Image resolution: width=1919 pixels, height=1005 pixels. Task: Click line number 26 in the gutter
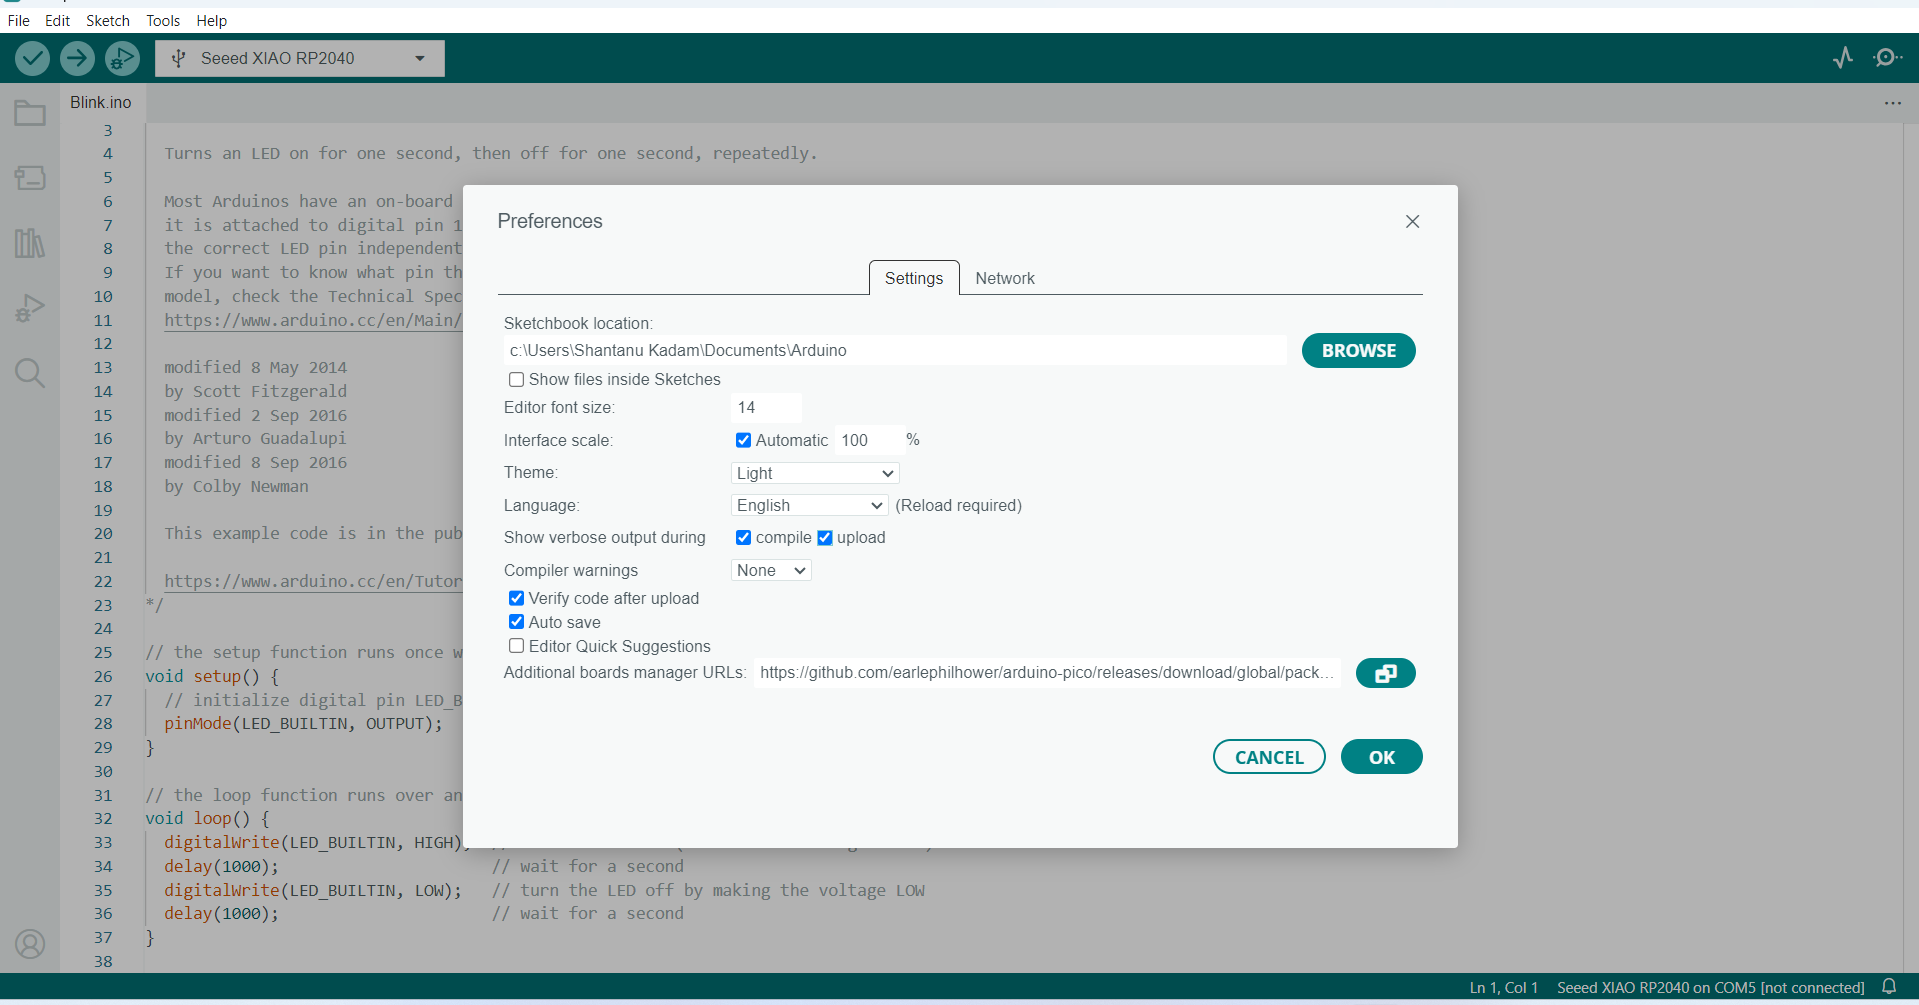pyautogui.click(x=103, y=677)
